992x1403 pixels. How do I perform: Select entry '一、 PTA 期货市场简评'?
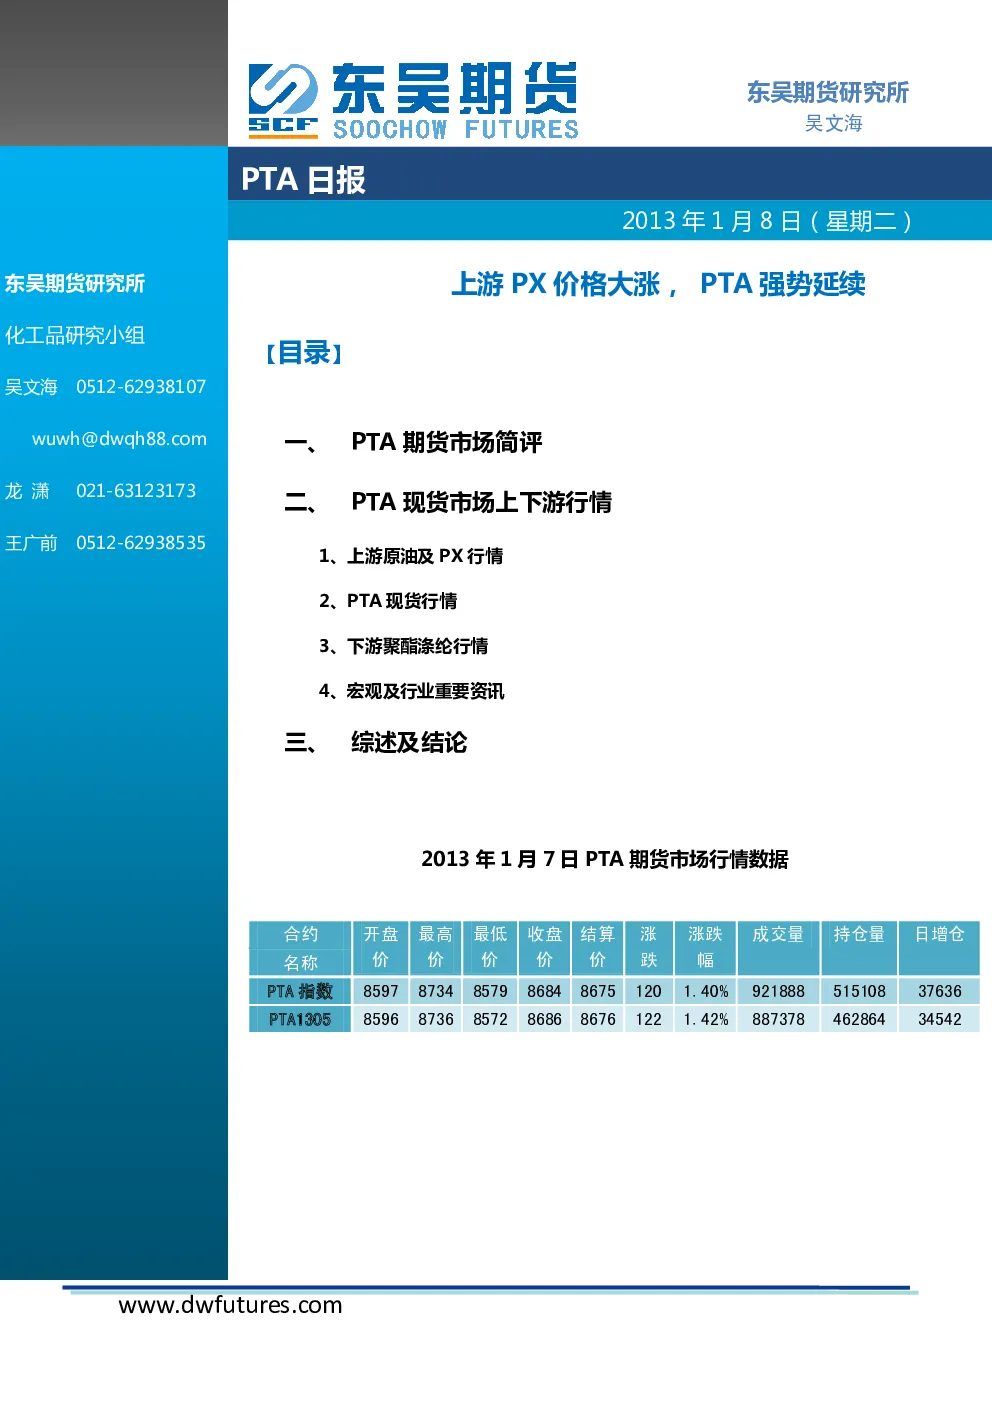[x=413, y=442]
